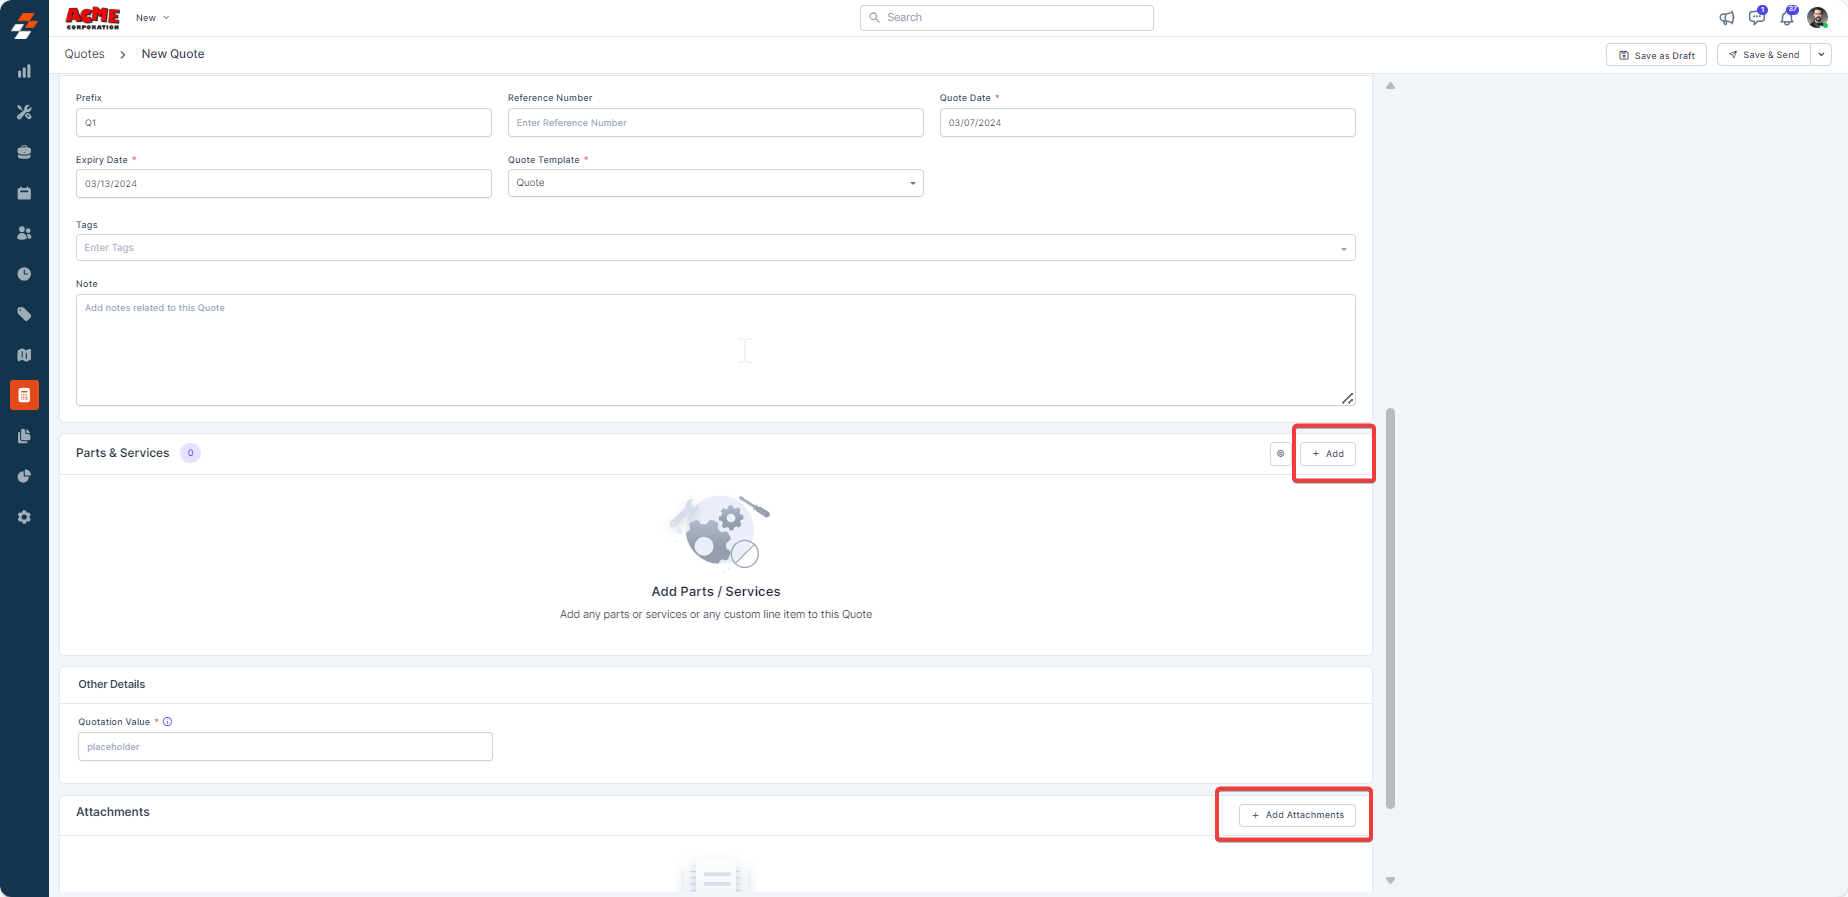
Task: Click the Parts & Services count badge
Action: (x=190, y=453)
